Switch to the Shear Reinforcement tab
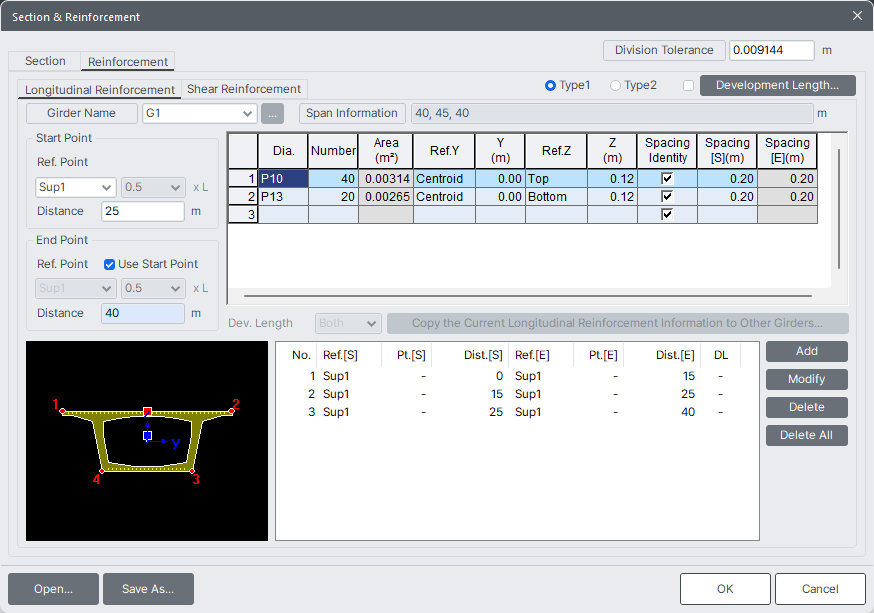This screenshot has width=874, height=613. pos(244,89)
